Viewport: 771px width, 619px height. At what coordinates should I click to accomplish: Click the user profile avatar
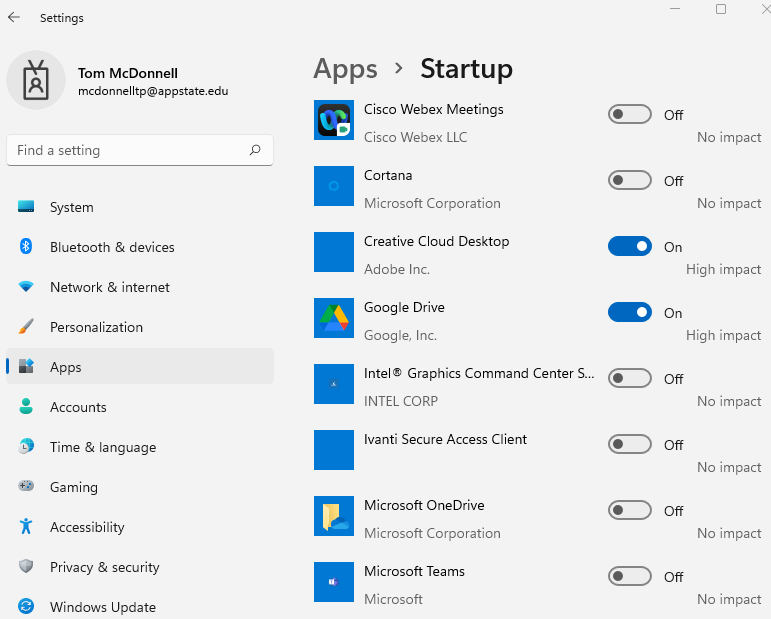[x=36, y=80]
